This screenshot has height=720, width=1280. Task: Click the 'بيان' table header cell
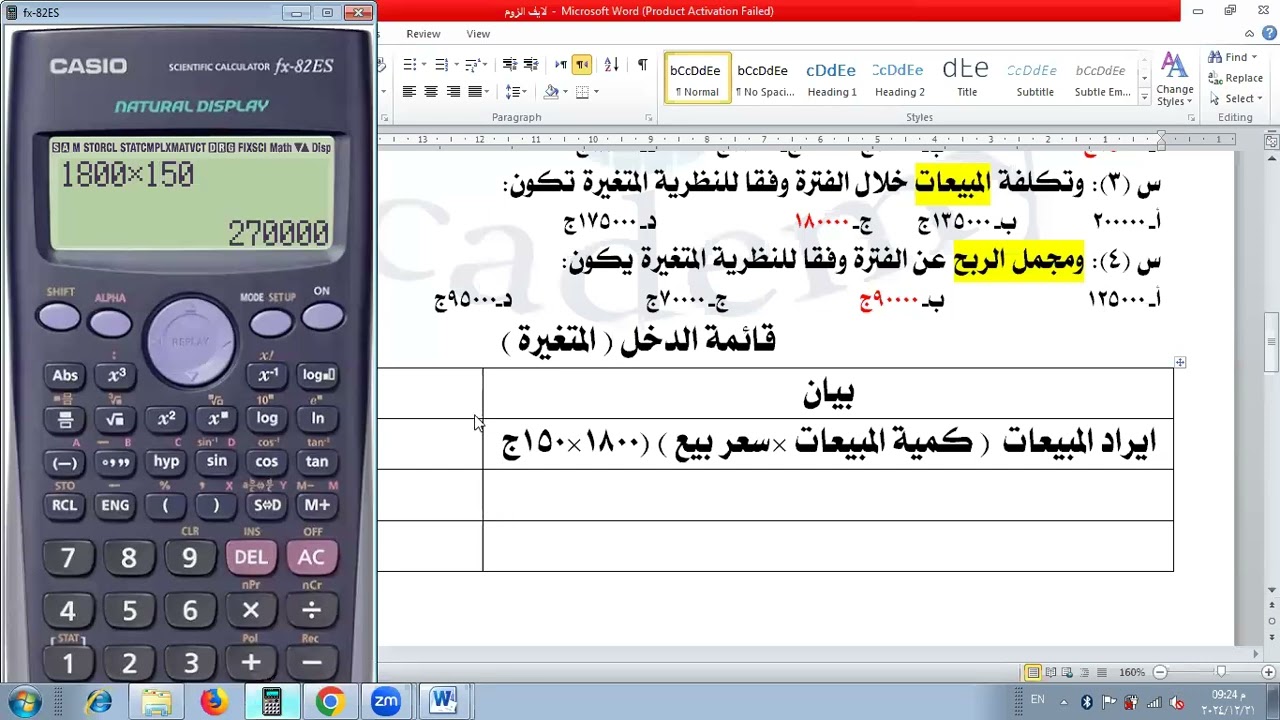[828, 393]
